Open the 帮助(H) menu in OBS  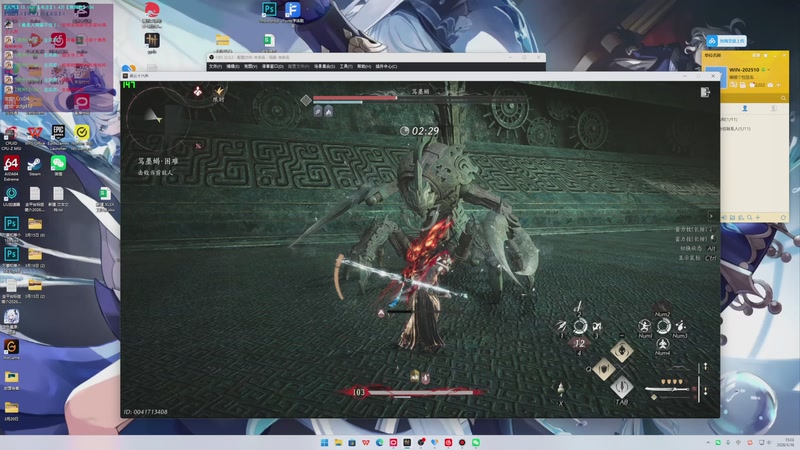point(364,66)
